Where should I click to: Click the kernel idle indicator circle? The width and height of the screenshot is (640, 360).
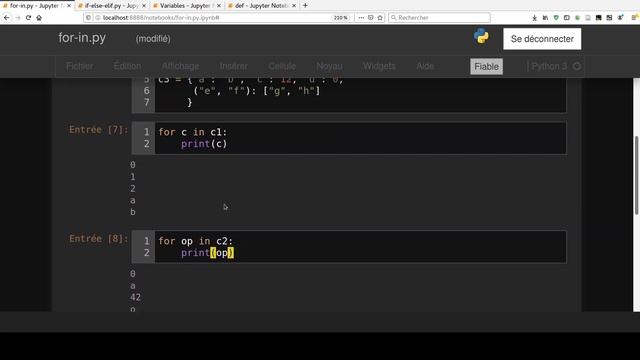(x=577, y=66)
